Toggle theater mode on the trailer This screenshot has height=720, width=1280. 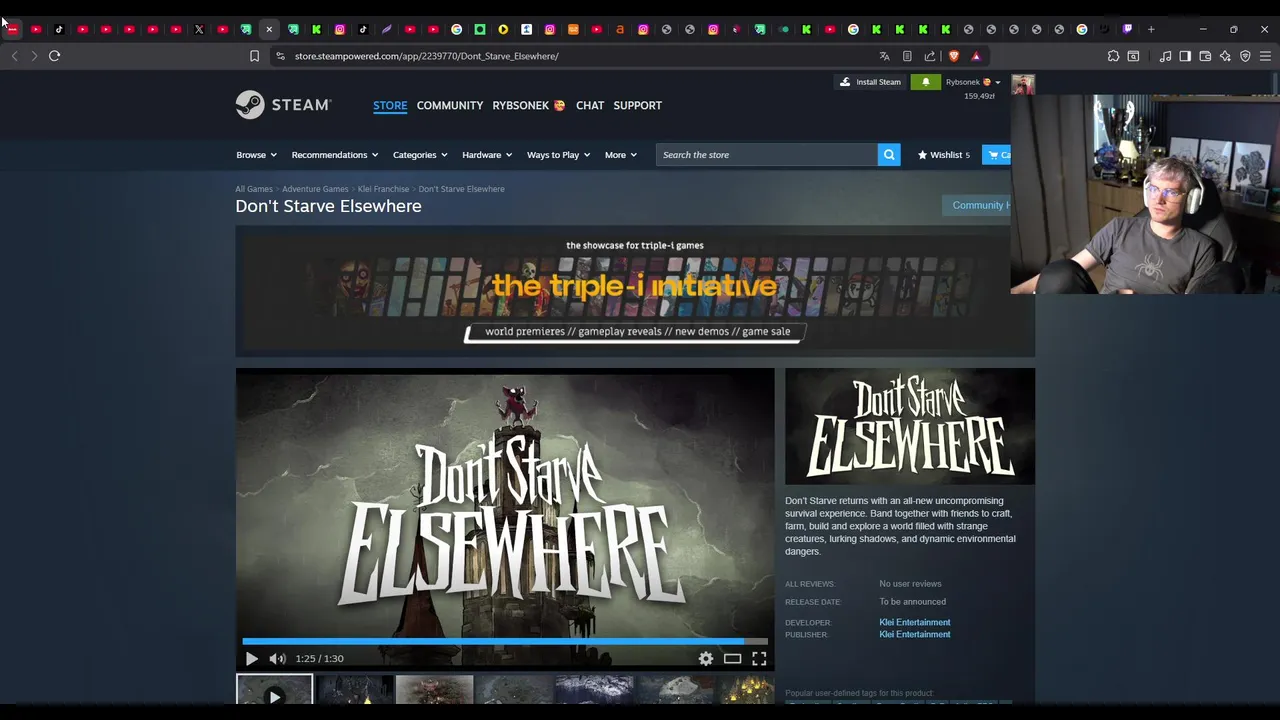733,658
